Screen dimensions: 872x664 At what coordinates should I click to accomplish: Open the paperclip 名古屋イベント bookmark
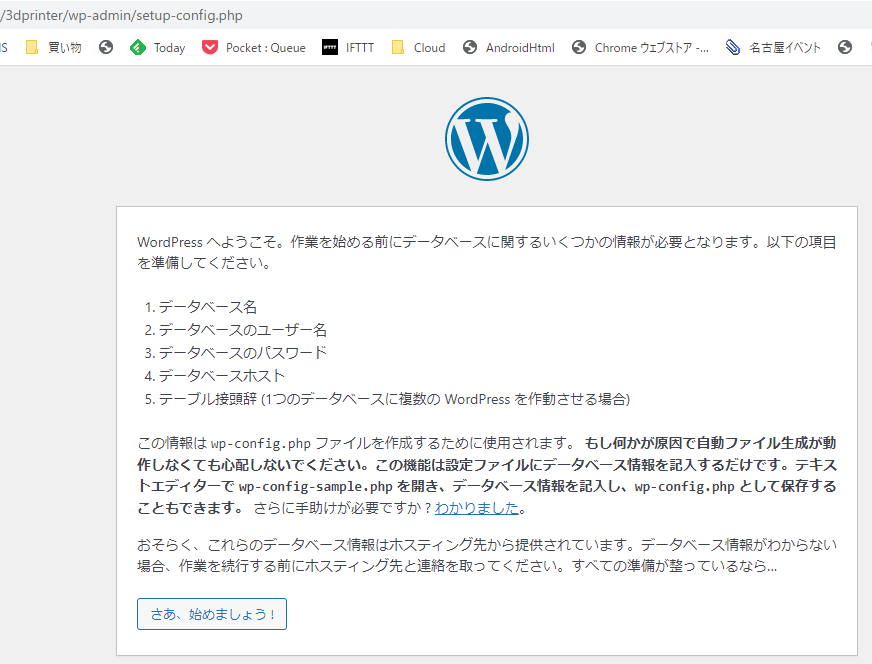point(773,48)
